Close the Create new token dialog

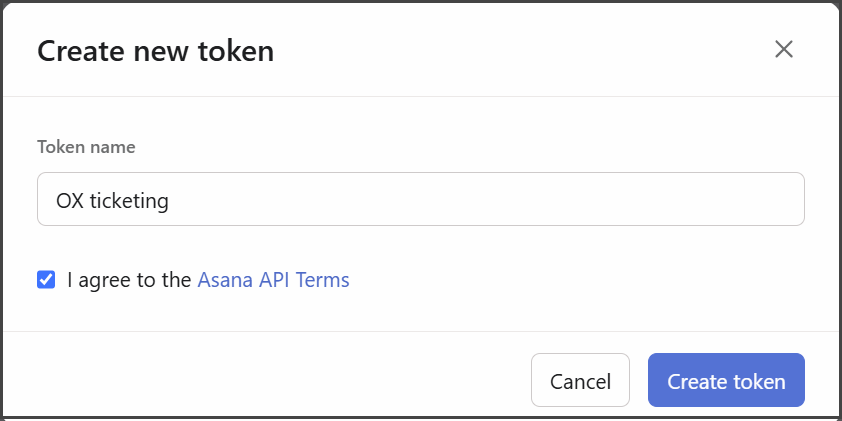(783, 49)
